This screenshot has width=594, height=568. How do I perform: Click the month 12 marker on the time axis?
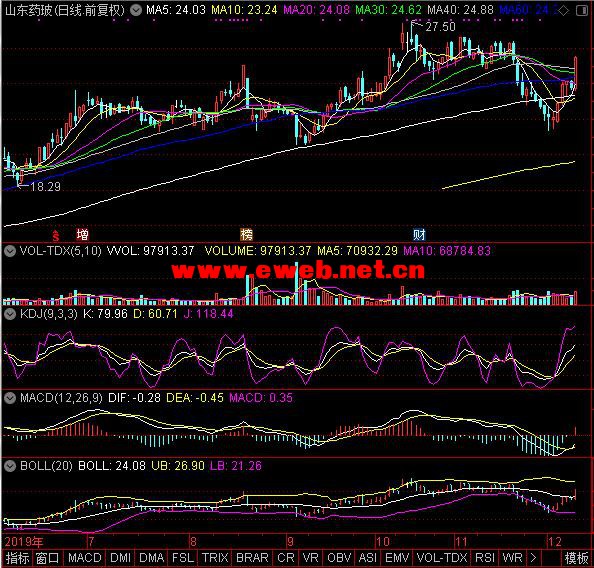pyautogui.click(x=555, y=542)
